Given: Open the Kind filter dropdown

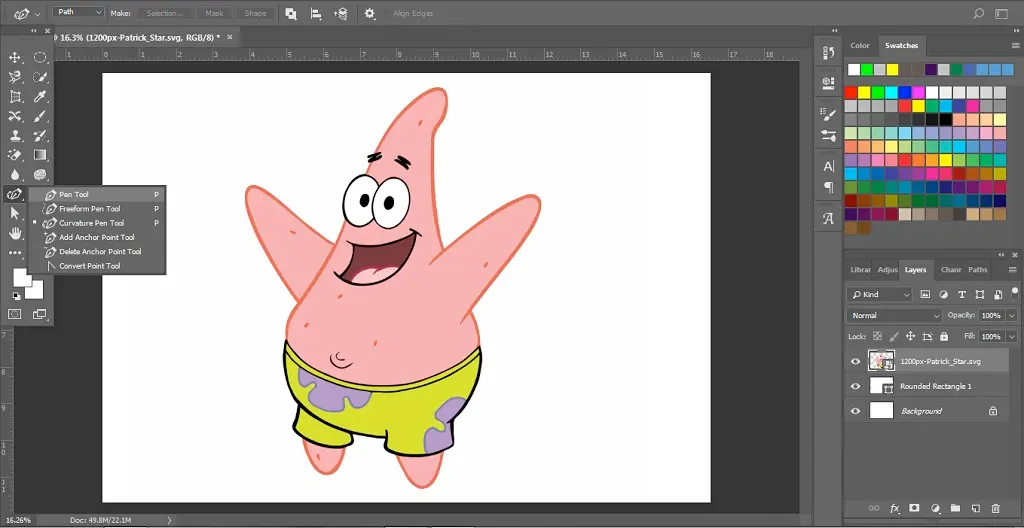Looking at the screenshot, I should tap(878, 295).
